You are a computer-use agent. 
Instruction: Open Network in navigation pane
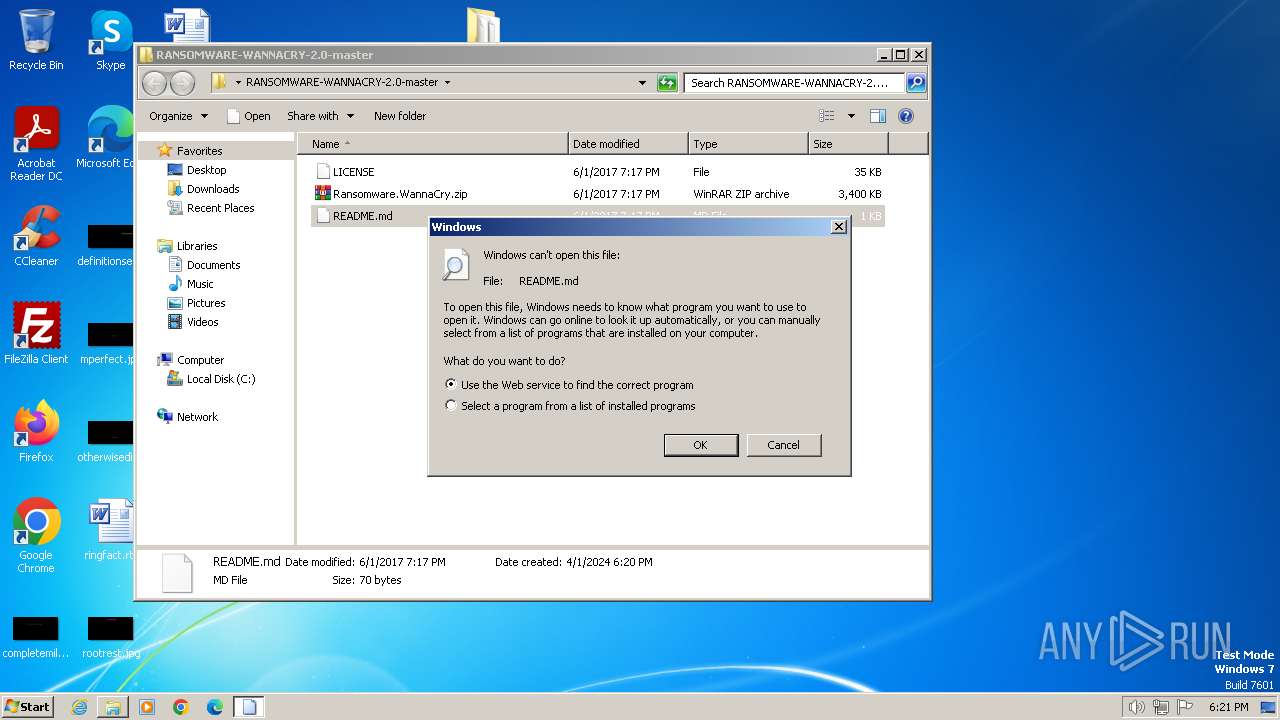pos(197,417)
